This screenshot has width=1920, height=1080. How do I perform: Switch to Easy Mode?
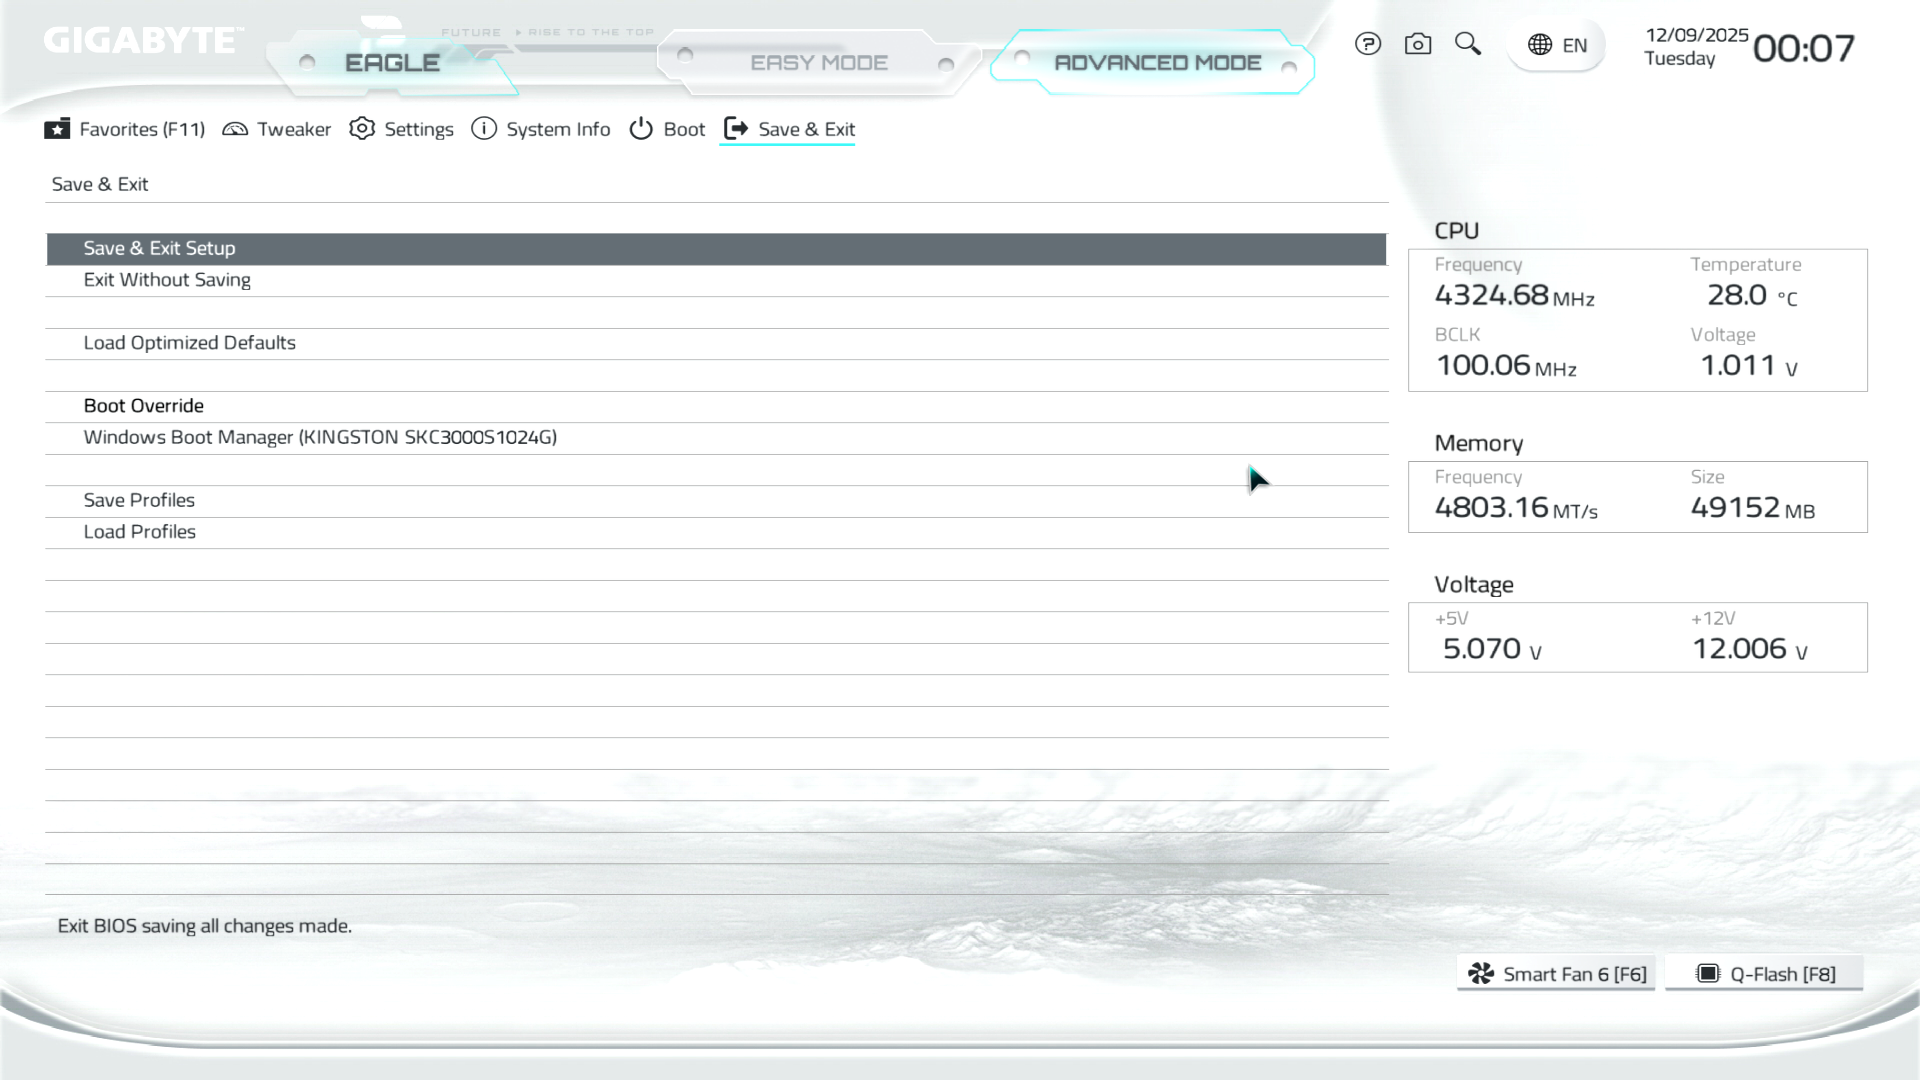click(818, 63)
